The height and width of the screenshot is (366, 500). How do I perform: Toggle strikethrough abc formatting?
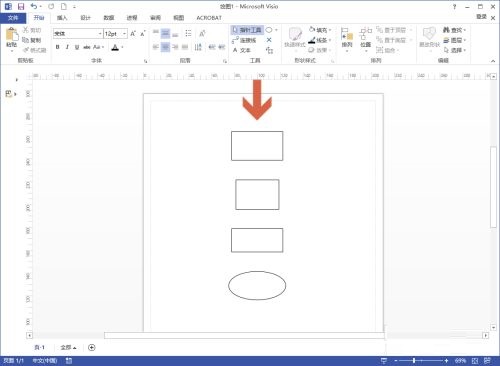click(x=87, y=47)
